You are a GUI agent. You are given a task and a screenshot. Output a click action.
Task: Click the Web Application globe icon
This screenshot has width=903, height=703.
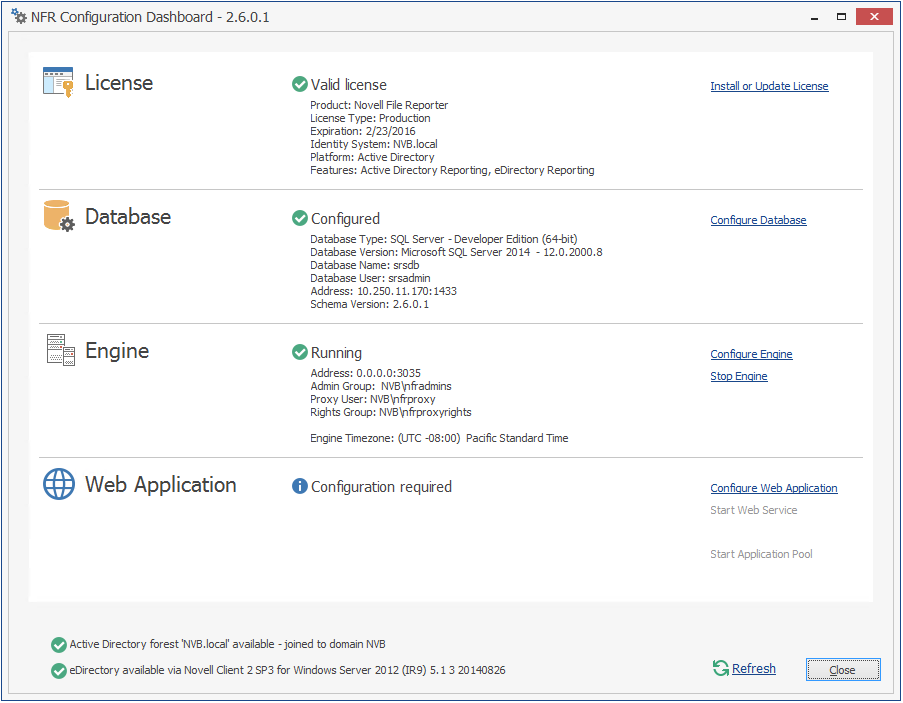pyautogui.click(x=59, y=484)
